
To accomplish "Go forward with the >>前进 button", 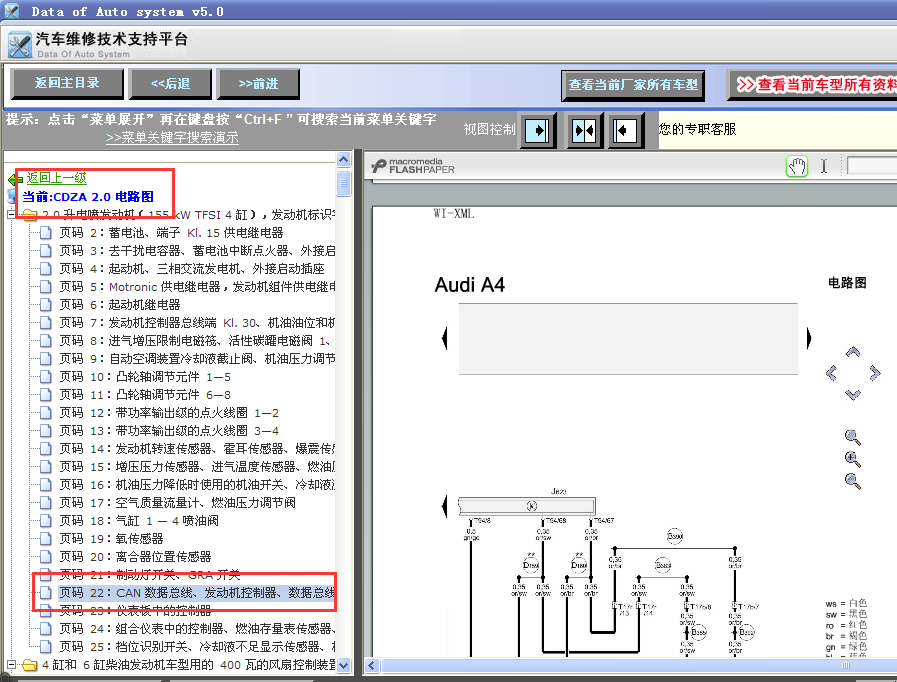I will pos(258,84).
